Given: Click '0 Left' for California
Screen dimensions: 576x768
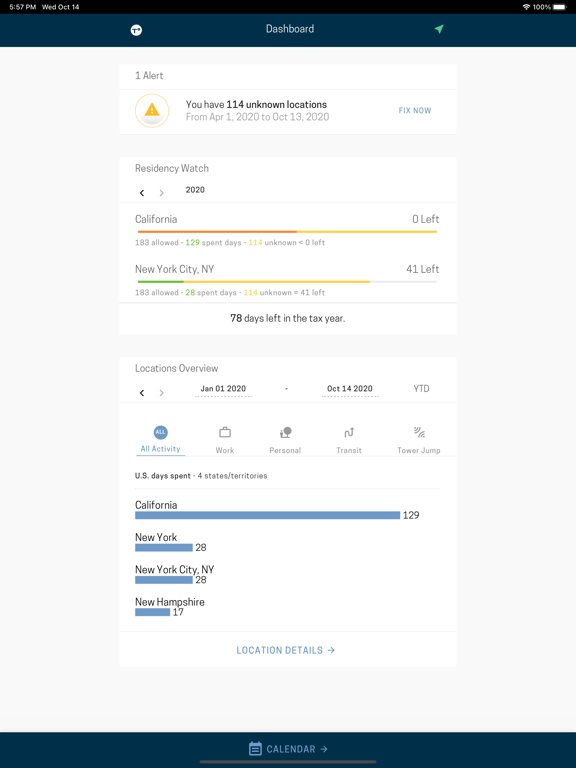Looking at the screenshot, I should (x=426, y=219).
